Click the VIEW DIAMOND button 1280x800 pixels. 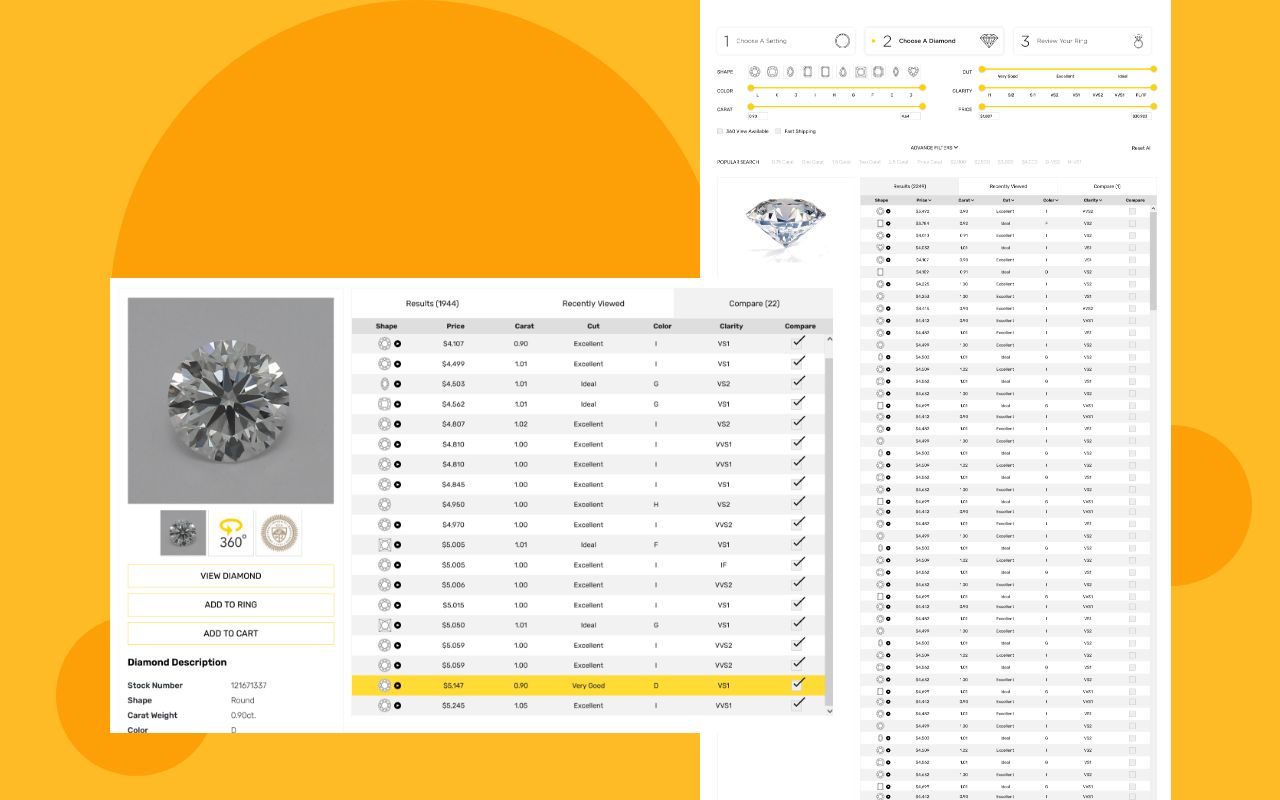pos(231,576)
